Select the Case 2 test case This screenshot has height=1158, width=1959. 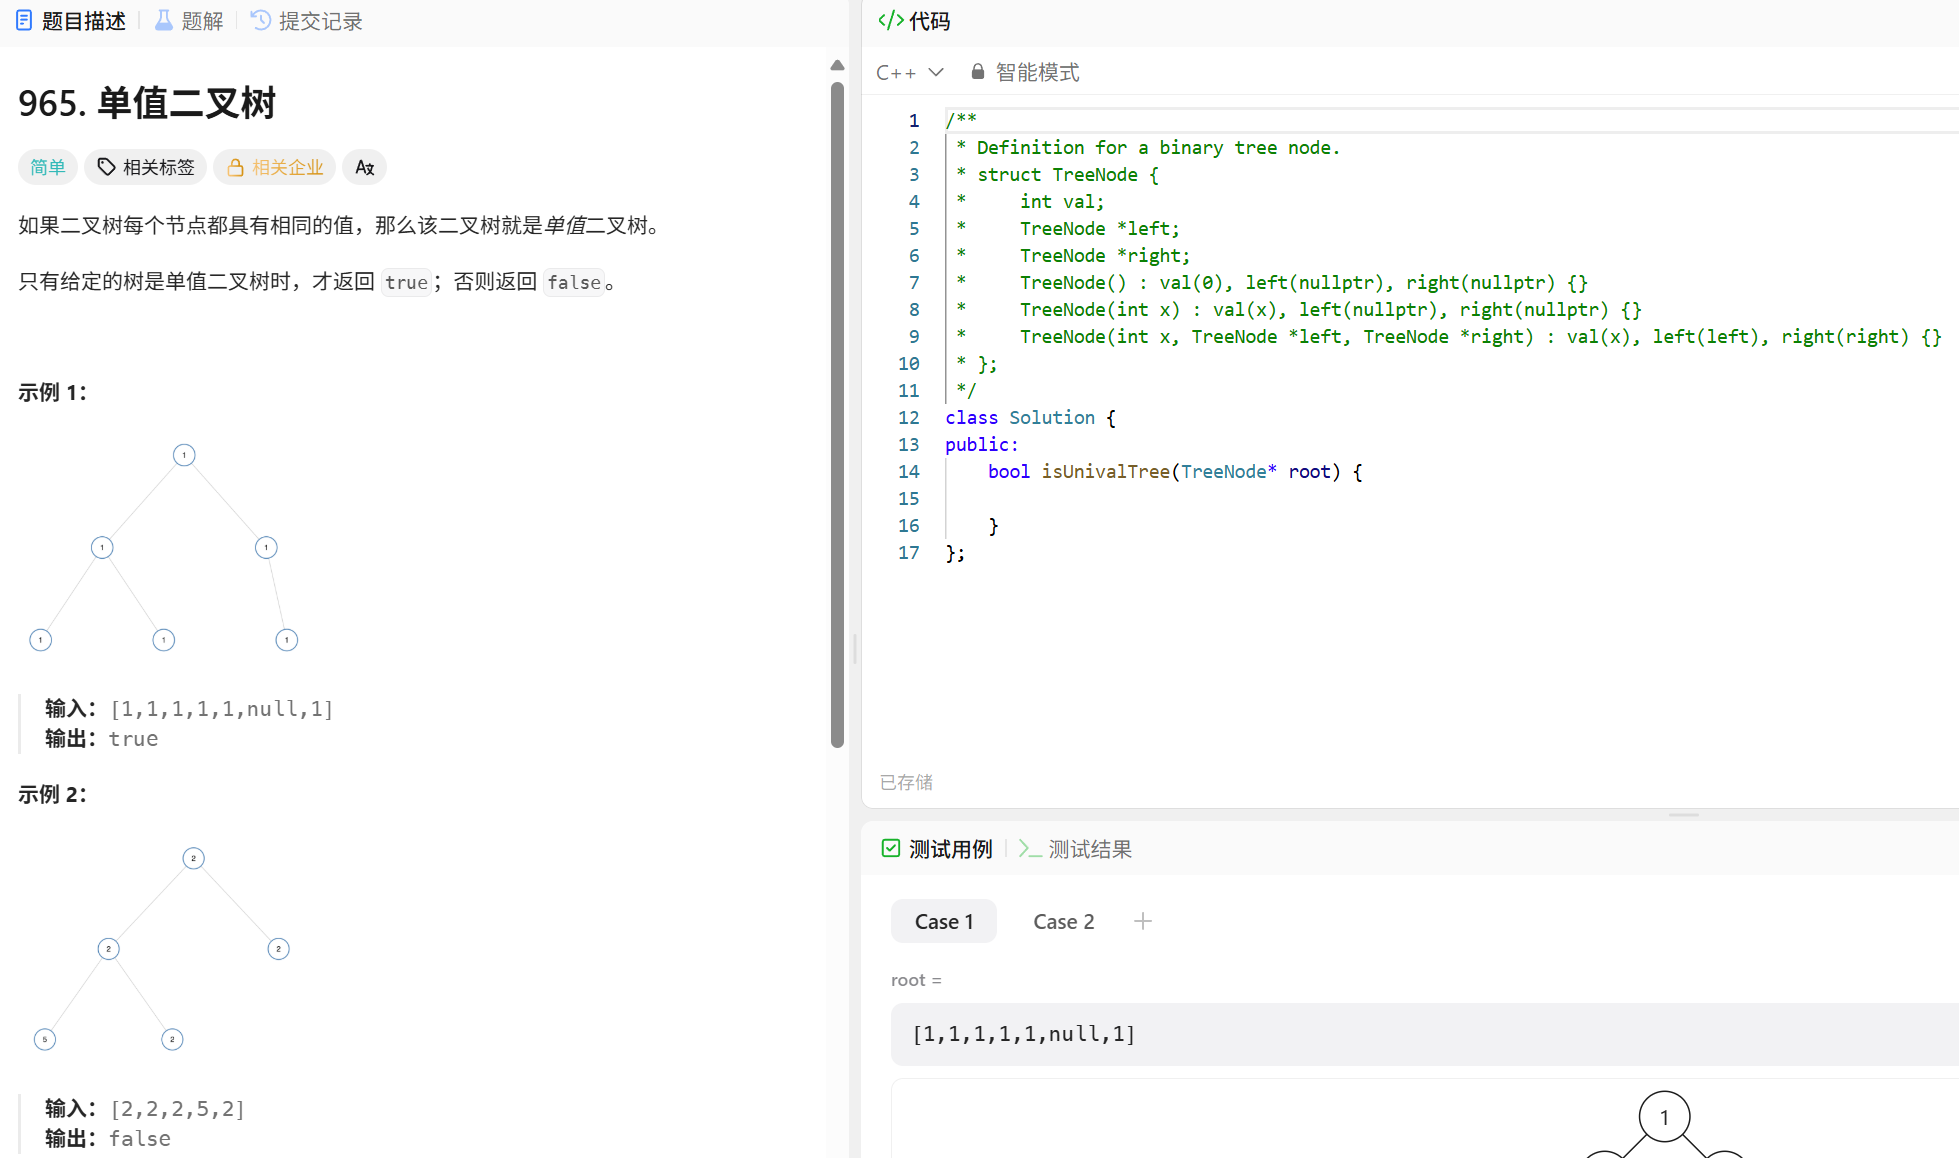coord(1063,921)
